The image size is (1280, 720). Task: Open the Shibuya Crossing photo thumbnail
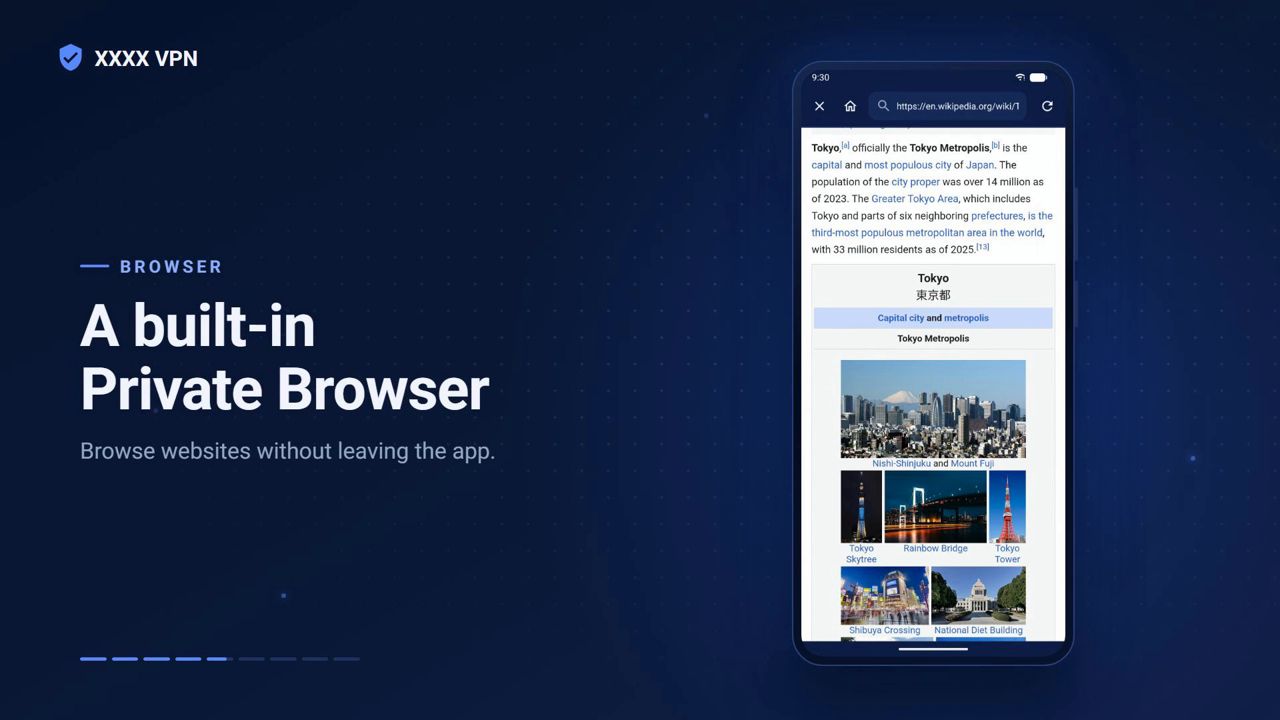click(x=885, y=596)
